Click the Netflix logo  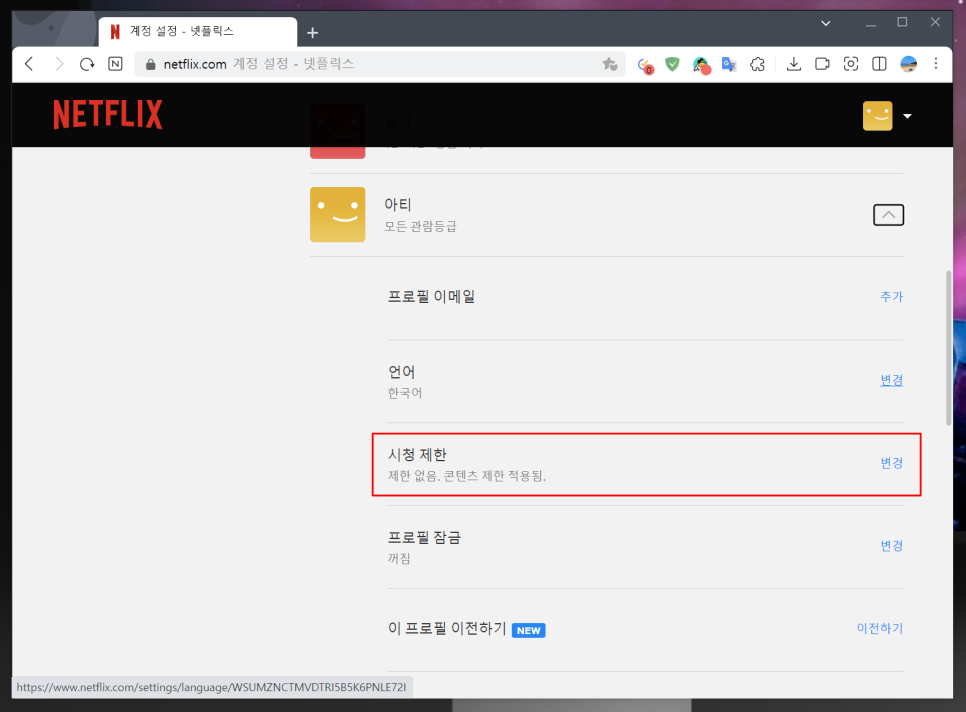click(108, 115)
